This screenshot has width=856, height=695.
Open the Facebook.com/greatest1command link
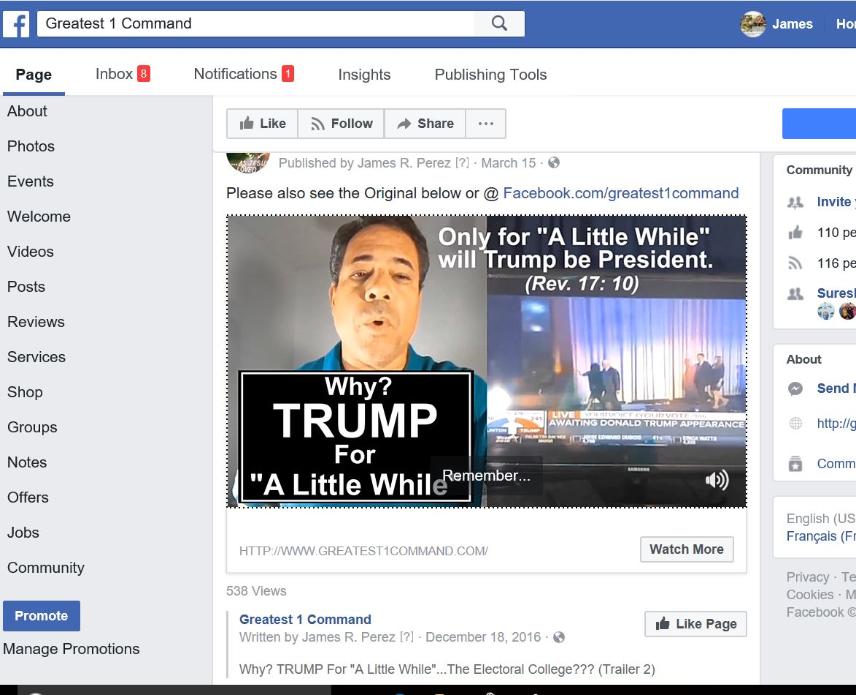coord(621,193)
